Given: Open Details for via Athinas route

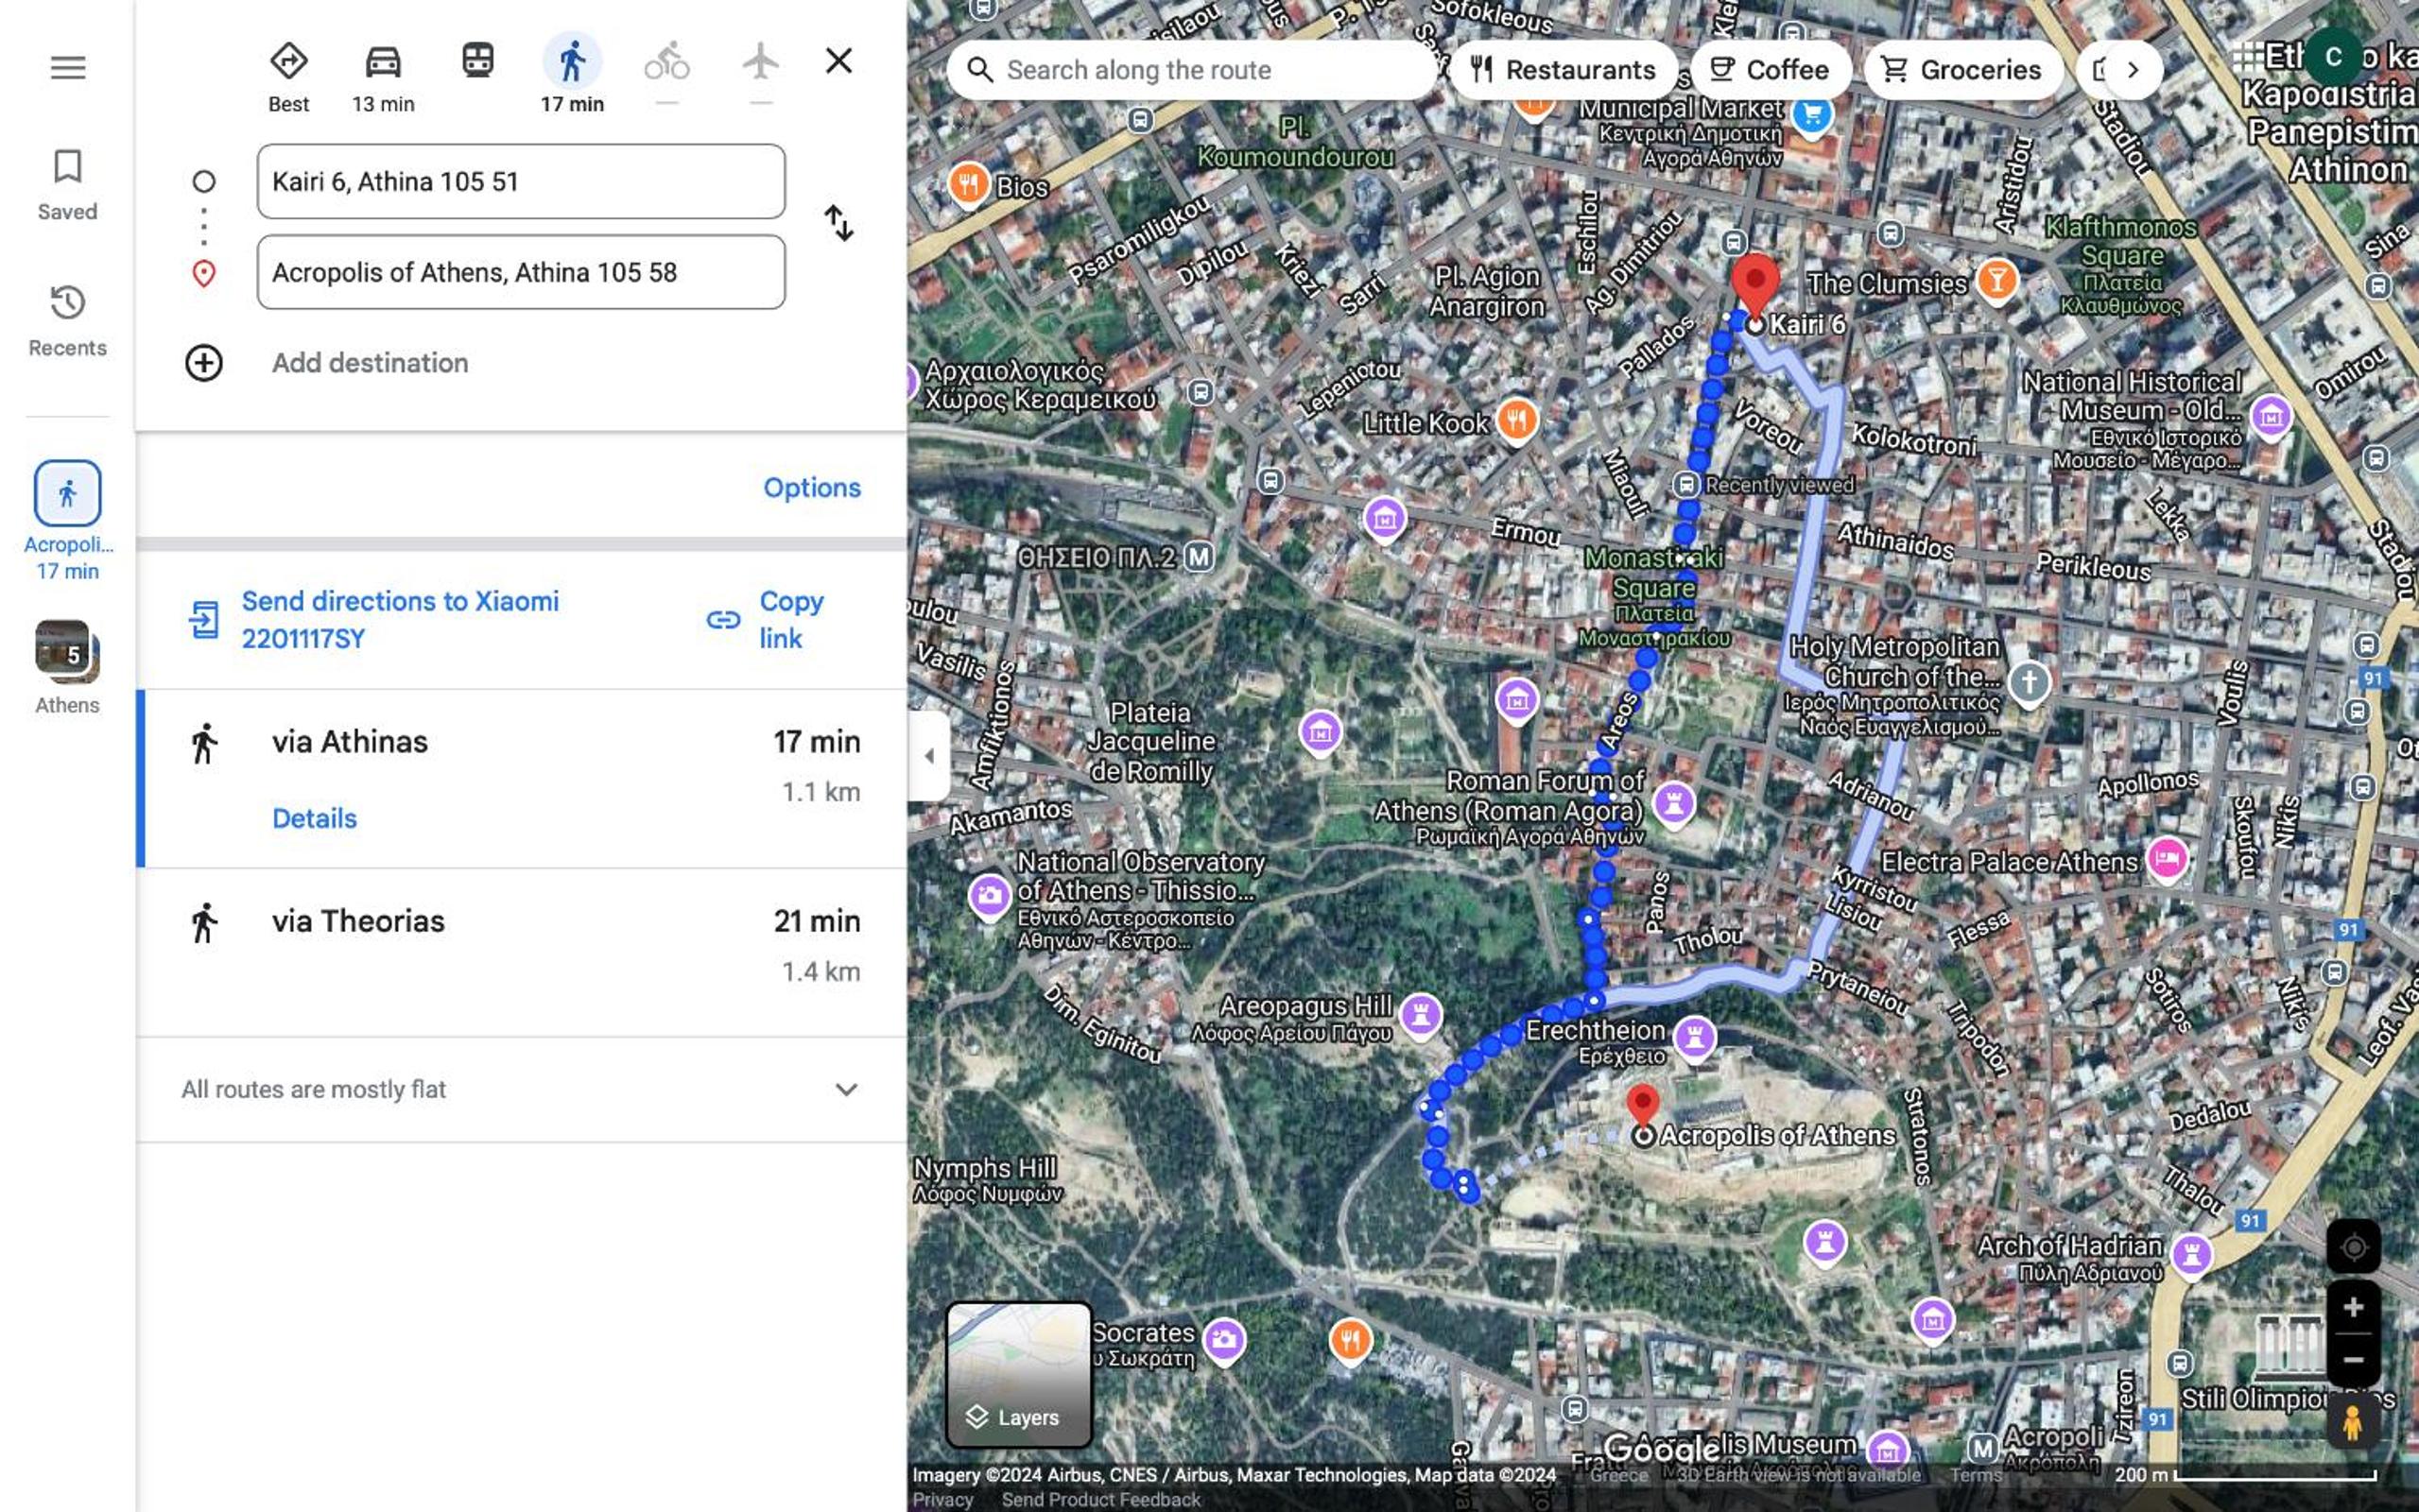Looking at the screenshot, I should tap(314, 818).
